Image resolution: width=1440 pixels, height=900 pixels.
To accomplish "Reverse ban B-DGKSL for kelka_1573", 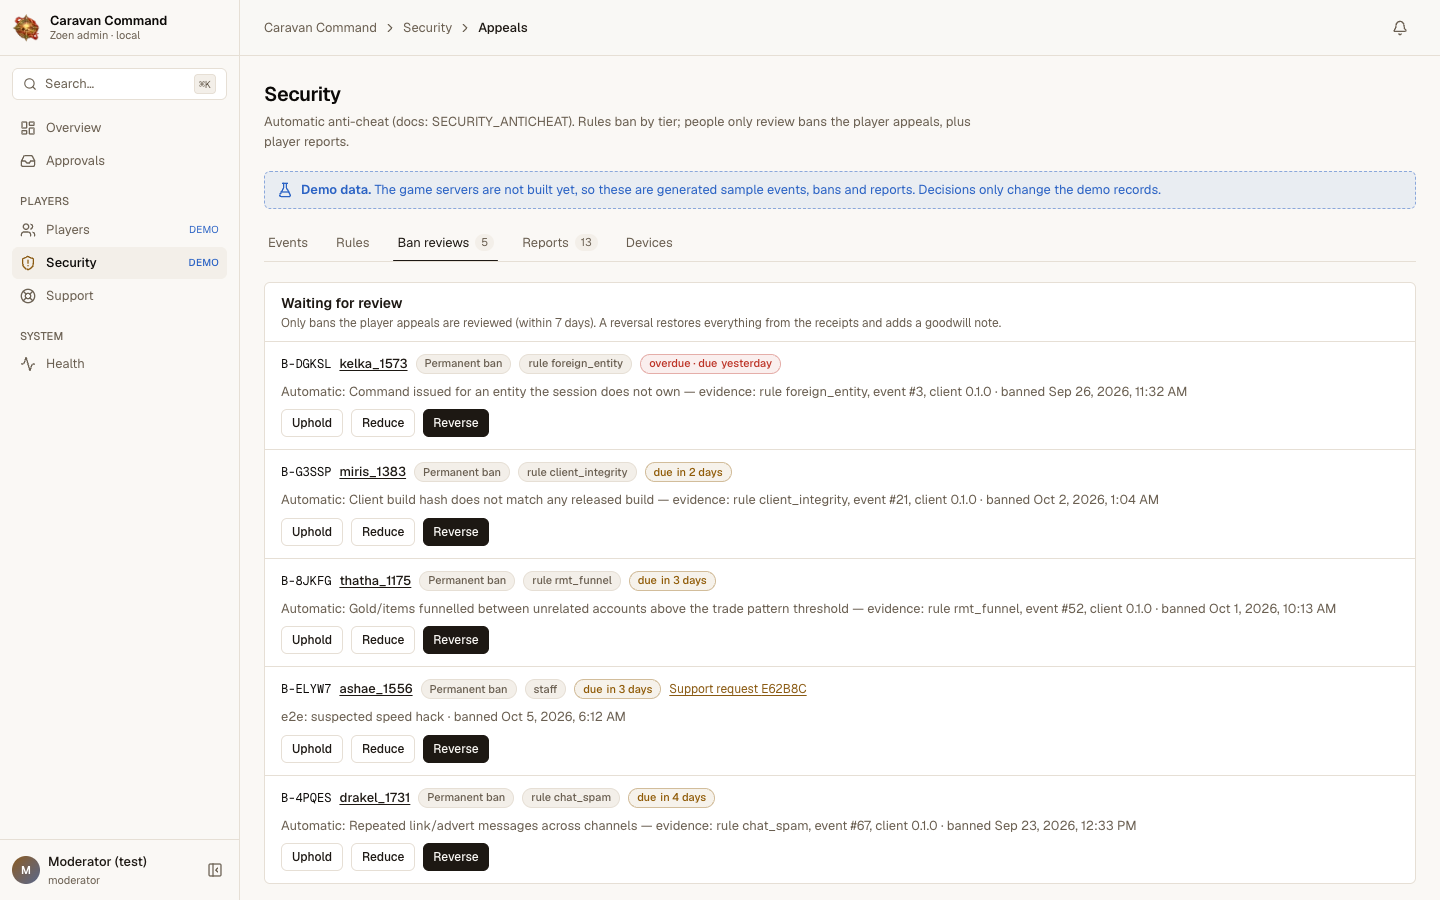I will (456, 423).
